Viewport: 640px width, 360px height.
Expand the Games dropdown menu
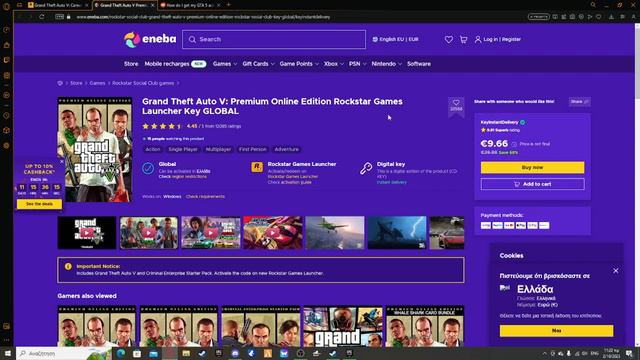(224, 64)
